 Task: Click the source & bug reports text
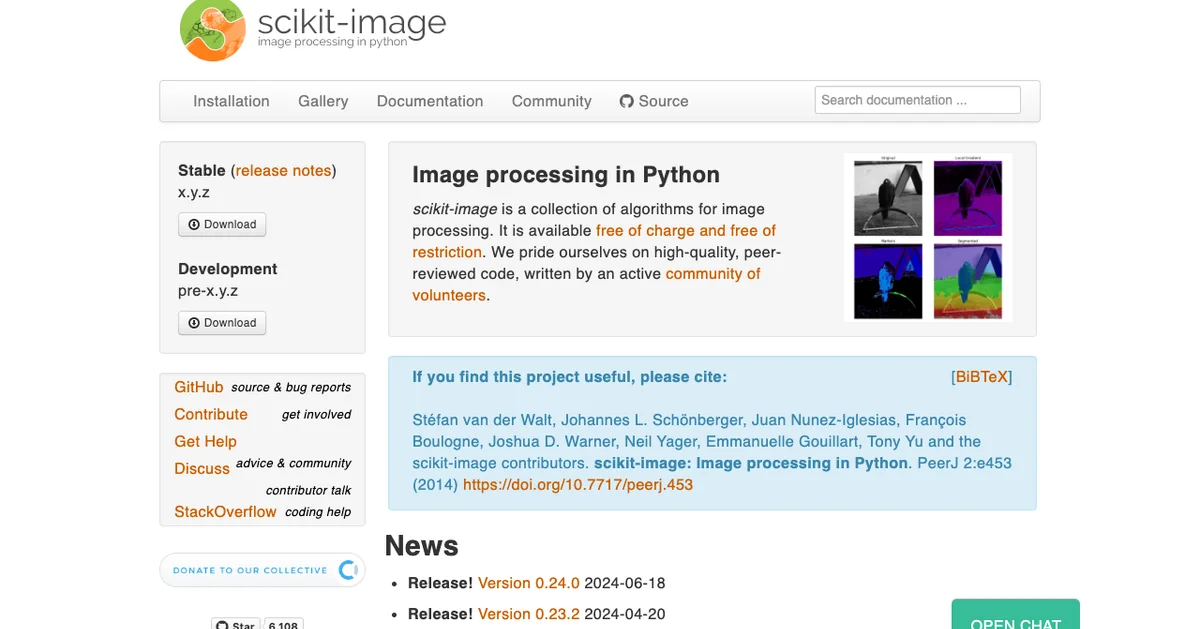click(x=291, y=387)
